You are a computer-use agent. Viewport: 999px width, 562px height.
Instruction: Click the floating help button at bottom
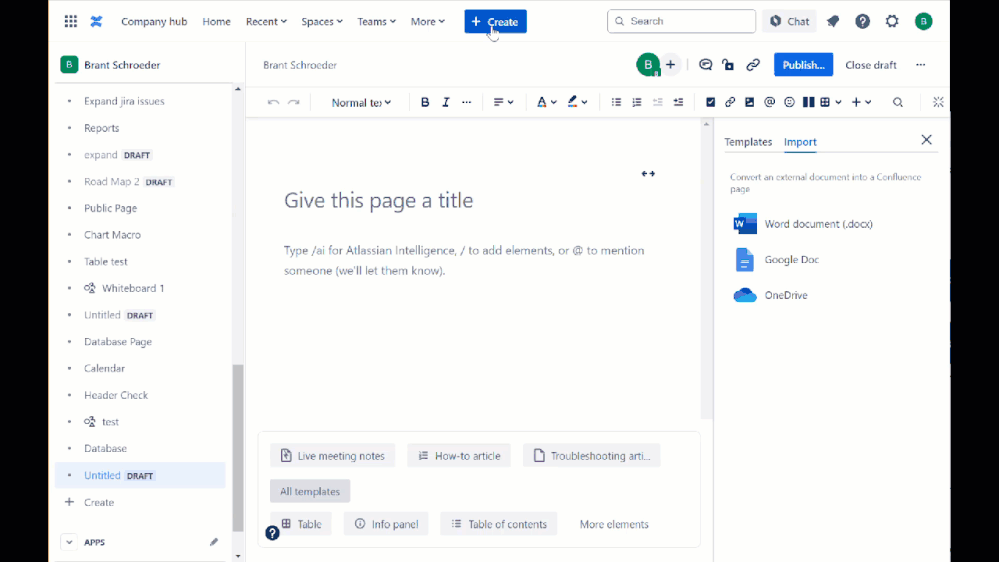(272, 533)
